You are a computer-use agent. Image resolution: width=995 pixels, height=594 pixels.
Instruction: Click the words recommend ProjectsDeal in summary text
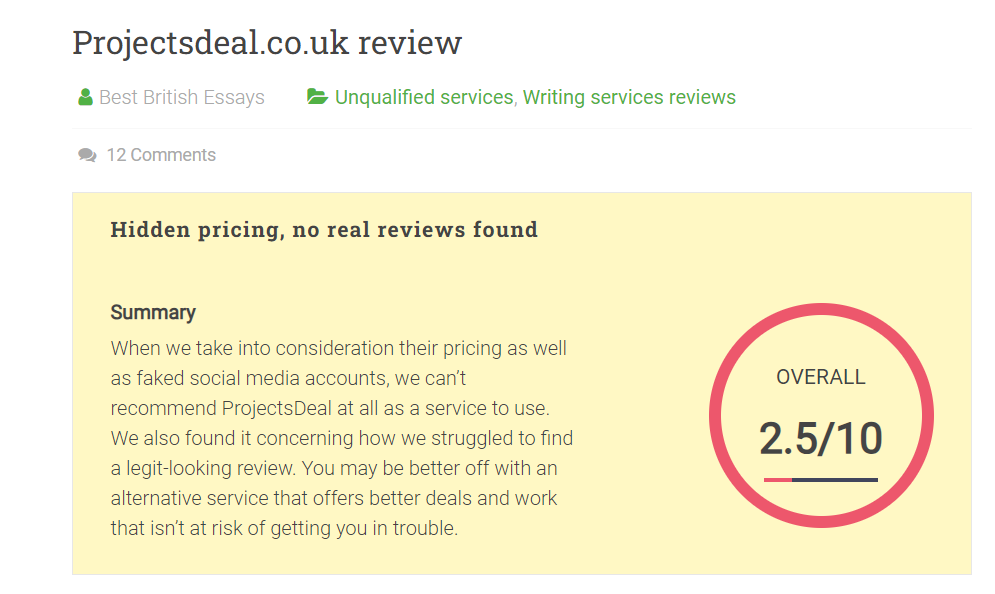click(x=221, y=408)
